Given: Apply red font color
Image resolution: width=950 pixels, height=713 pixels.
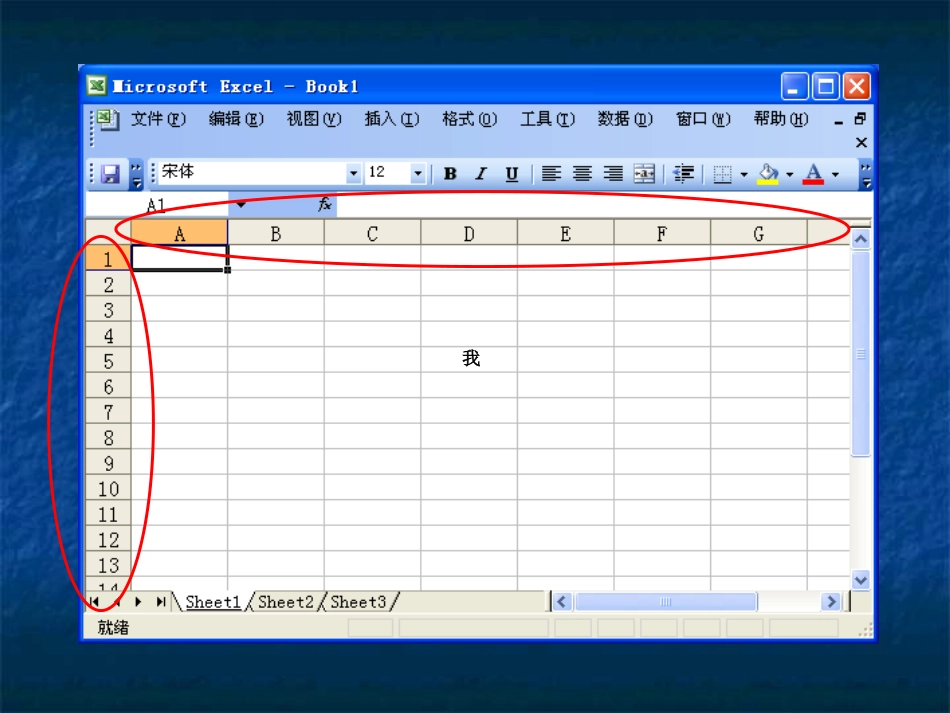Looking at the screenshot, I should point(813,174).
